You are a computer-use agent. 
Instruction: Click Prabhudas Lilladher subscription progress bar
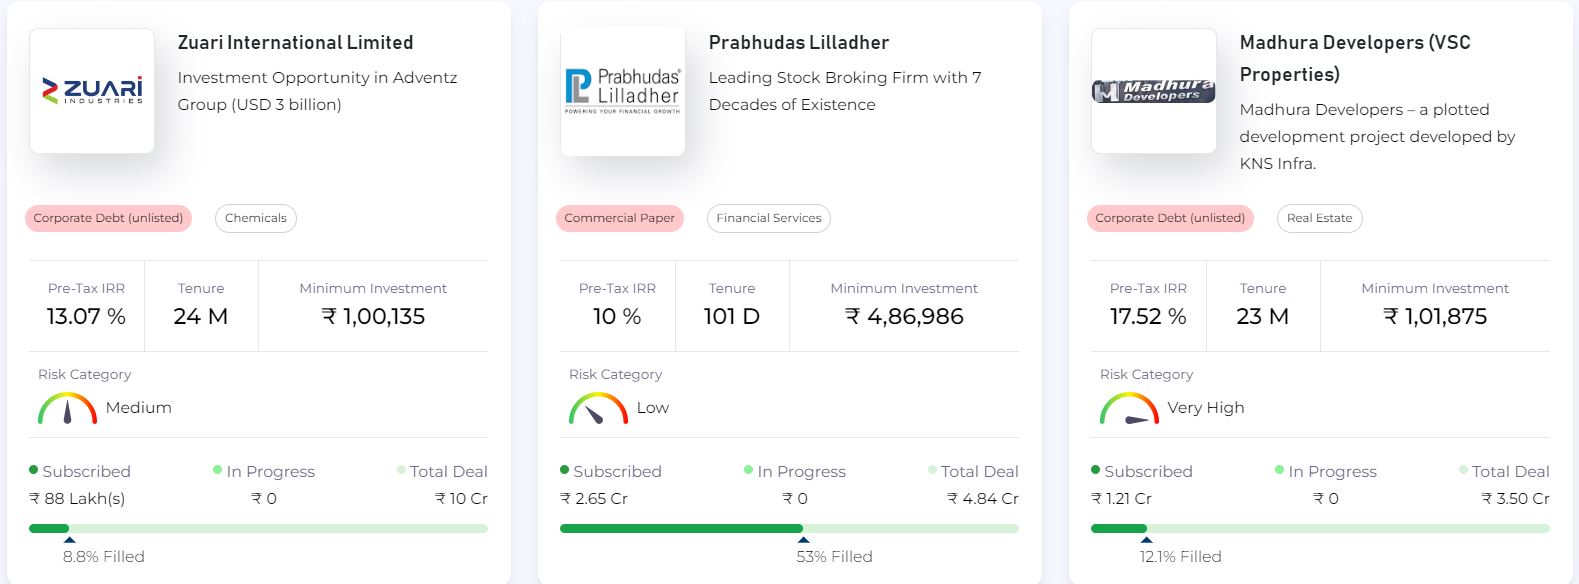pyautogui.click(x=789, y=528)
